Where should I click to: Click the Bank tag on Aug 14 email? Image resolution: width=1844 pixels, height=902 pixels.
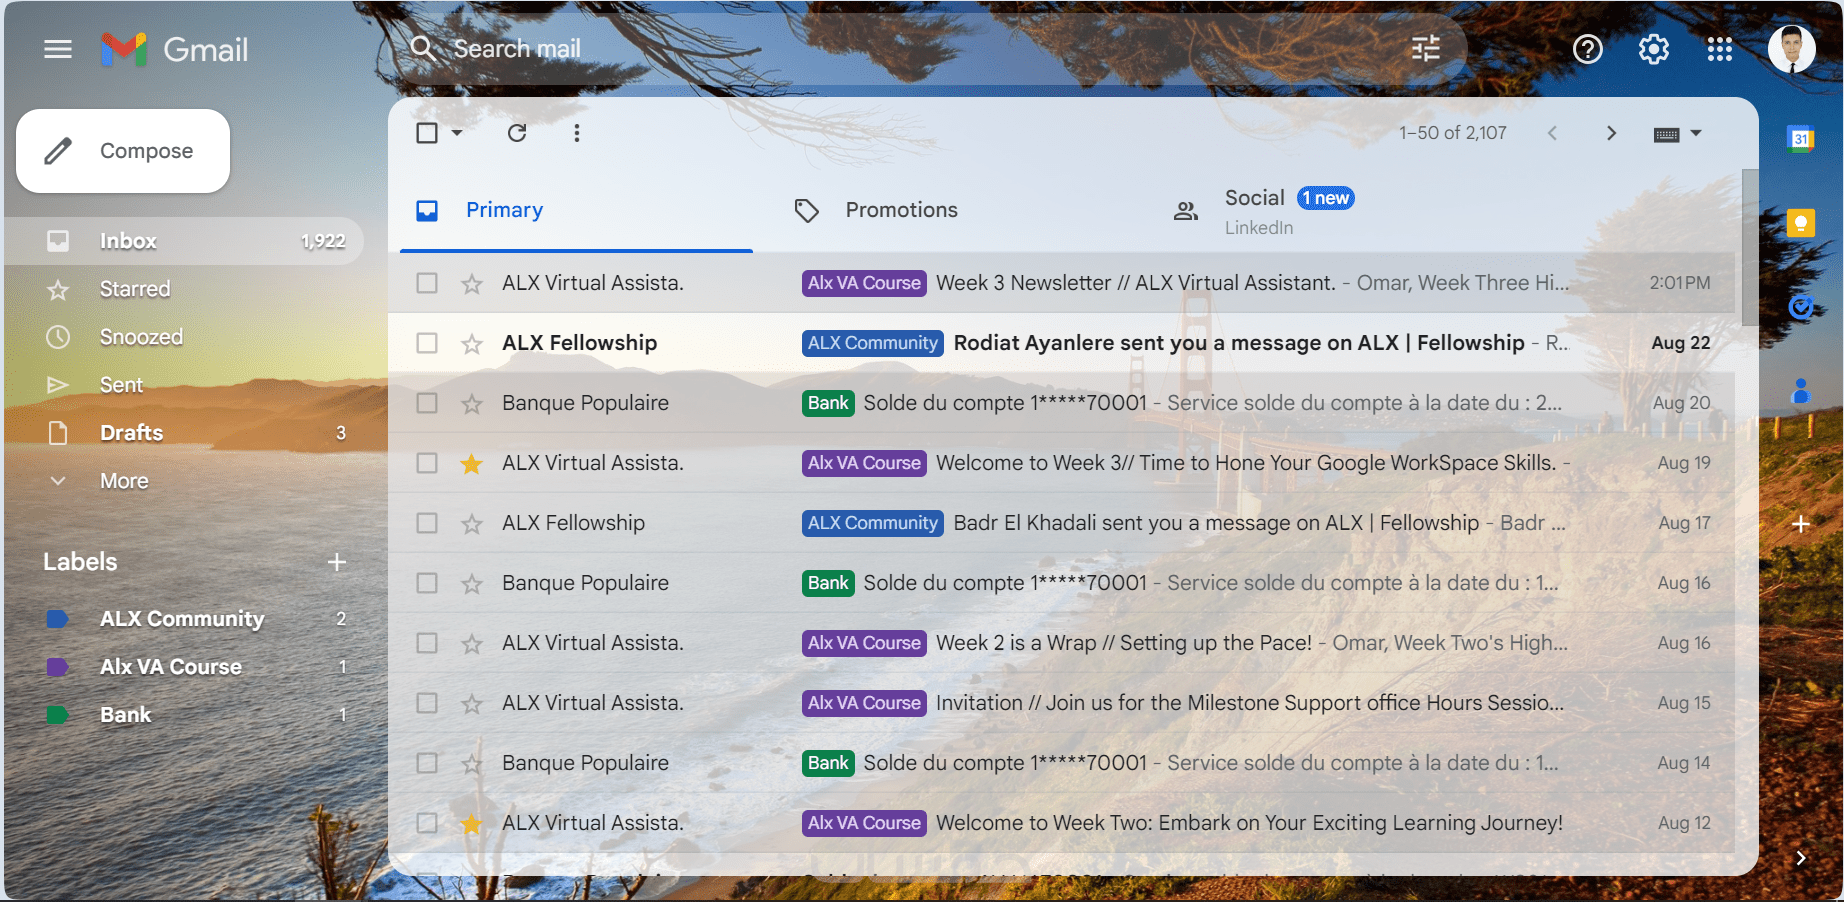828,763
